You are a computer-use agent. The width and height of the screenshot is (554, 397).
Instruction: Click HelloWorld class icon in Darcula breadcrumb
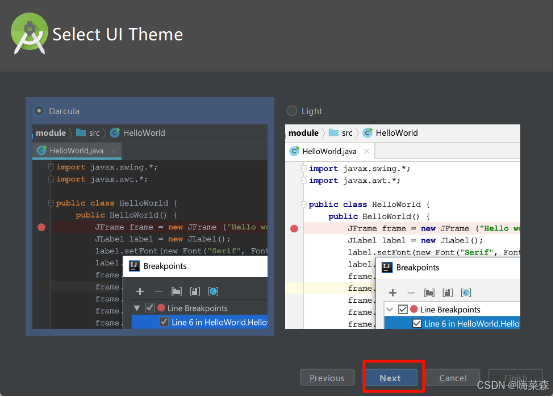click(x=115, y=132)
